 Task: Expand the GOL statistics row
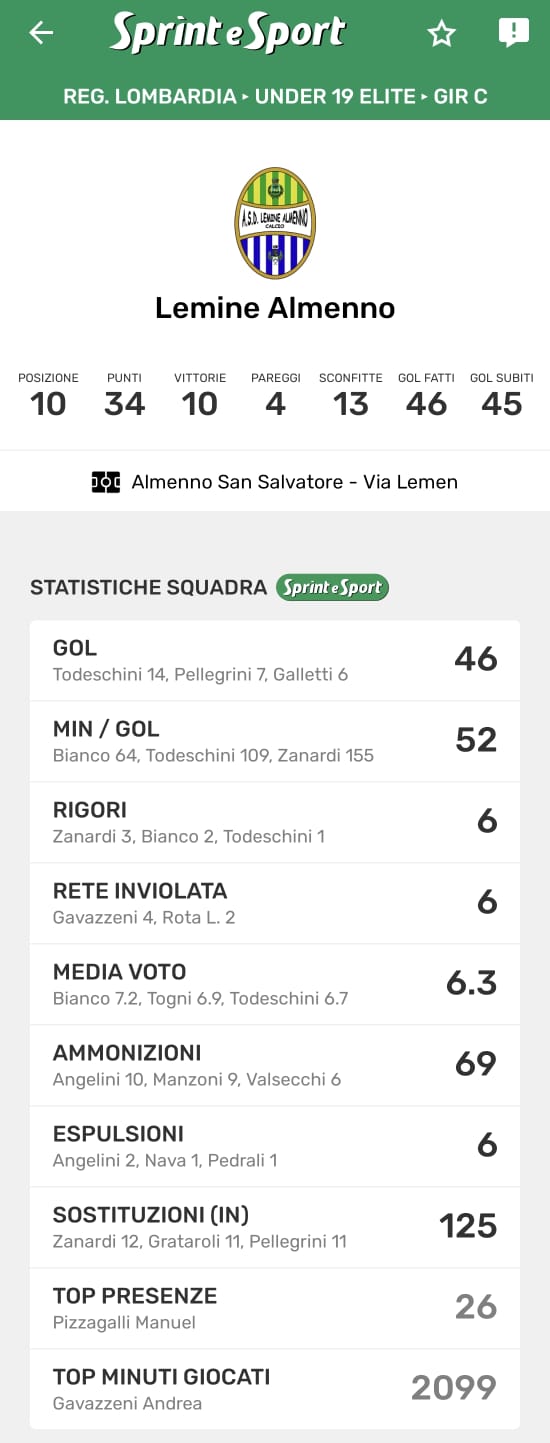click(275, 660)
